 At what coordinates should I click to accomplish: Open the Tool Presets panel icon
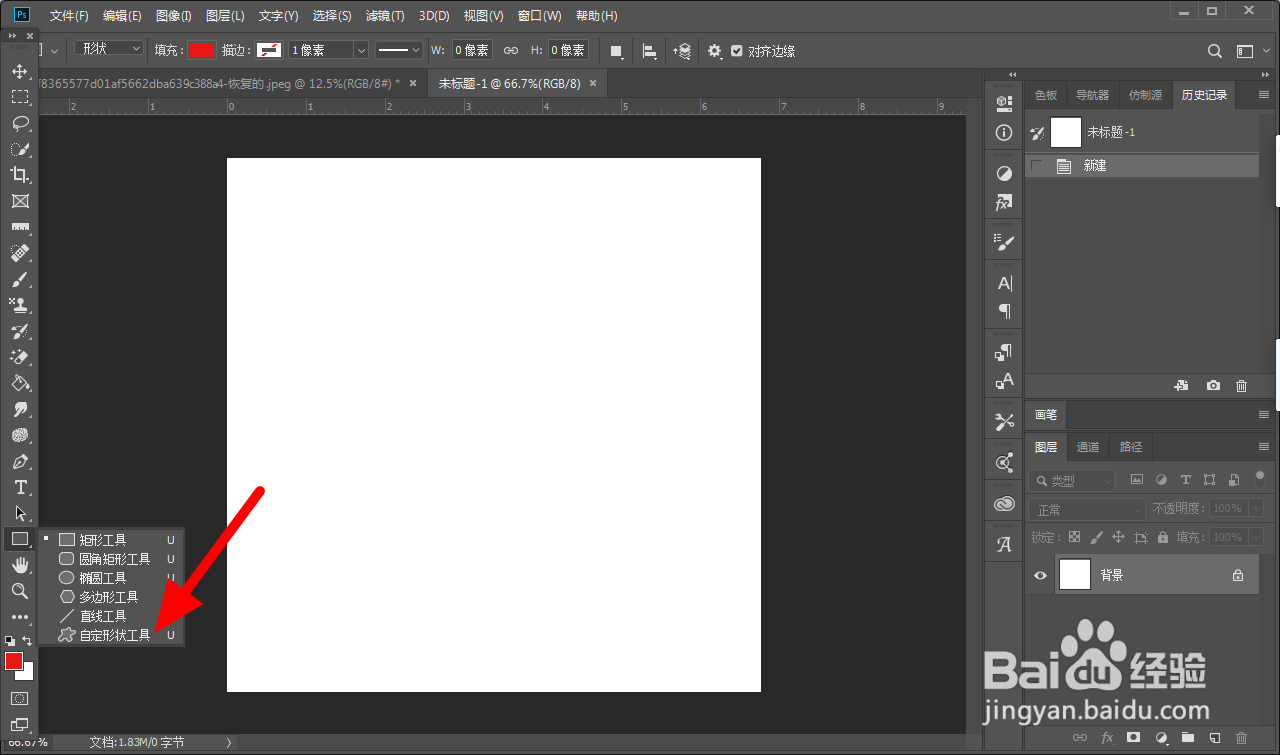(x=1004, y=422)
